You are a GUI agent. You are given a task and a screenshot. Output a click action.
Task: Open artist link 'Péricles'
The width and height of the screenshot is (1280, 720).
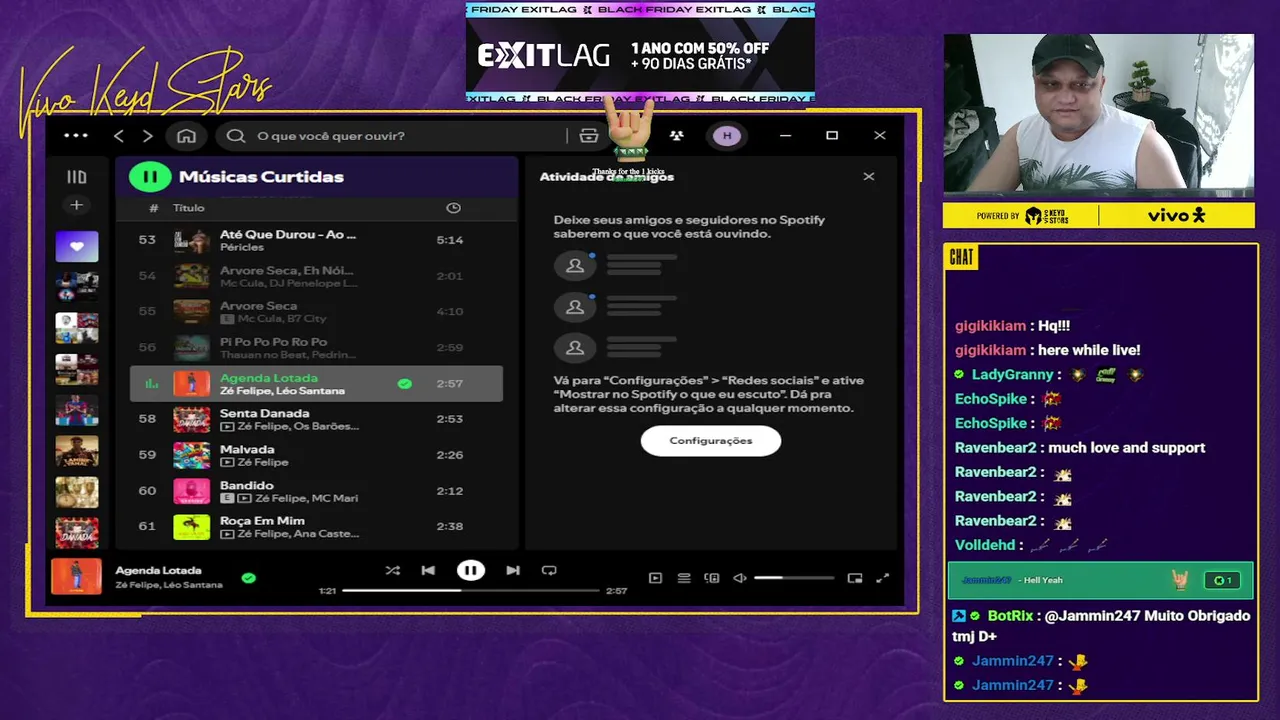[242, 247]
